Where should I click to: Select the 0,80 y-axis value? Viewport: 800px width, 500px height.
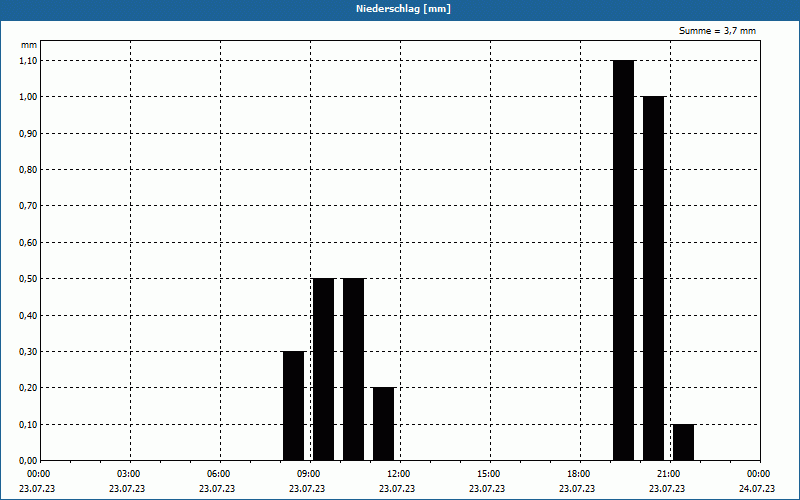pos(28,169)
